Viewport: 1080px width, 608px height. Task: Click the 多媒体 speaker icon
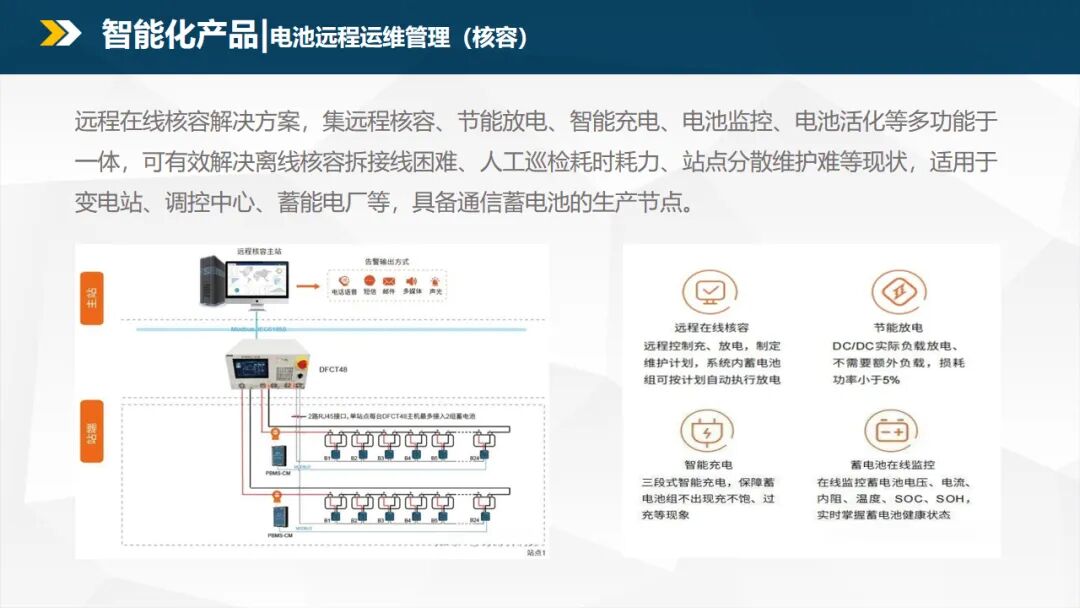pos(411,282)
